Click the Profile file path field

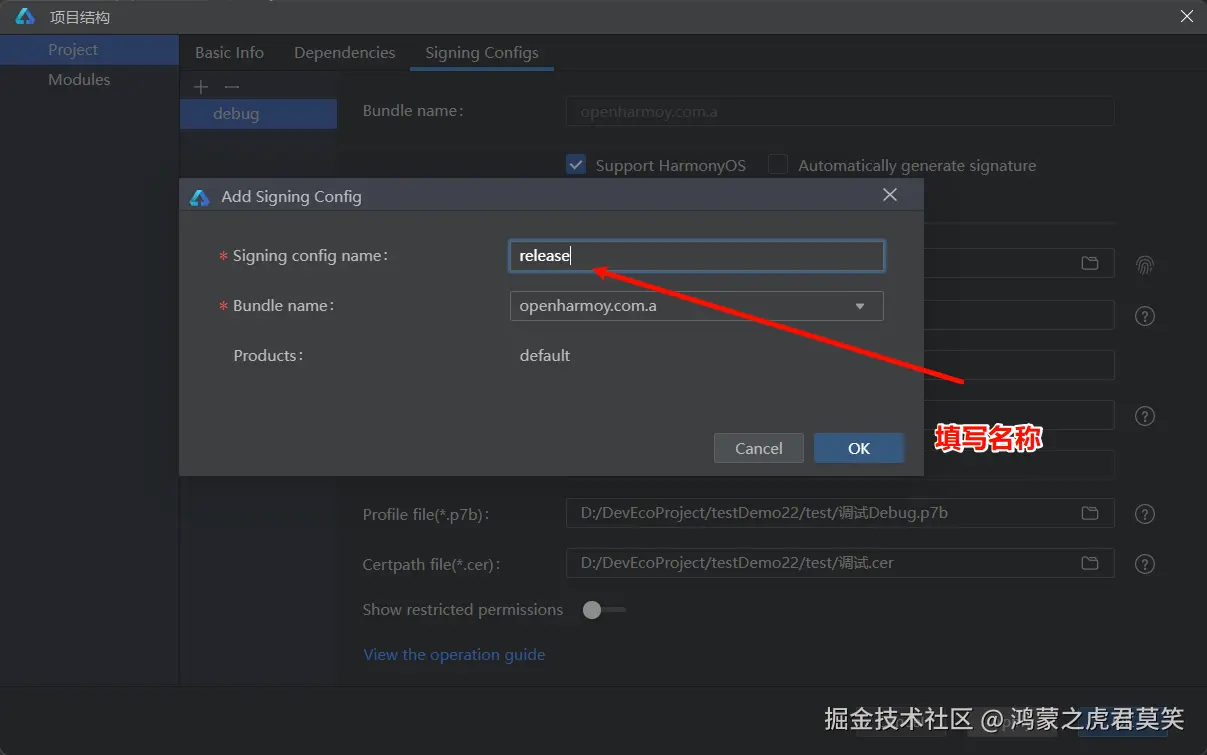click(840, 513)
